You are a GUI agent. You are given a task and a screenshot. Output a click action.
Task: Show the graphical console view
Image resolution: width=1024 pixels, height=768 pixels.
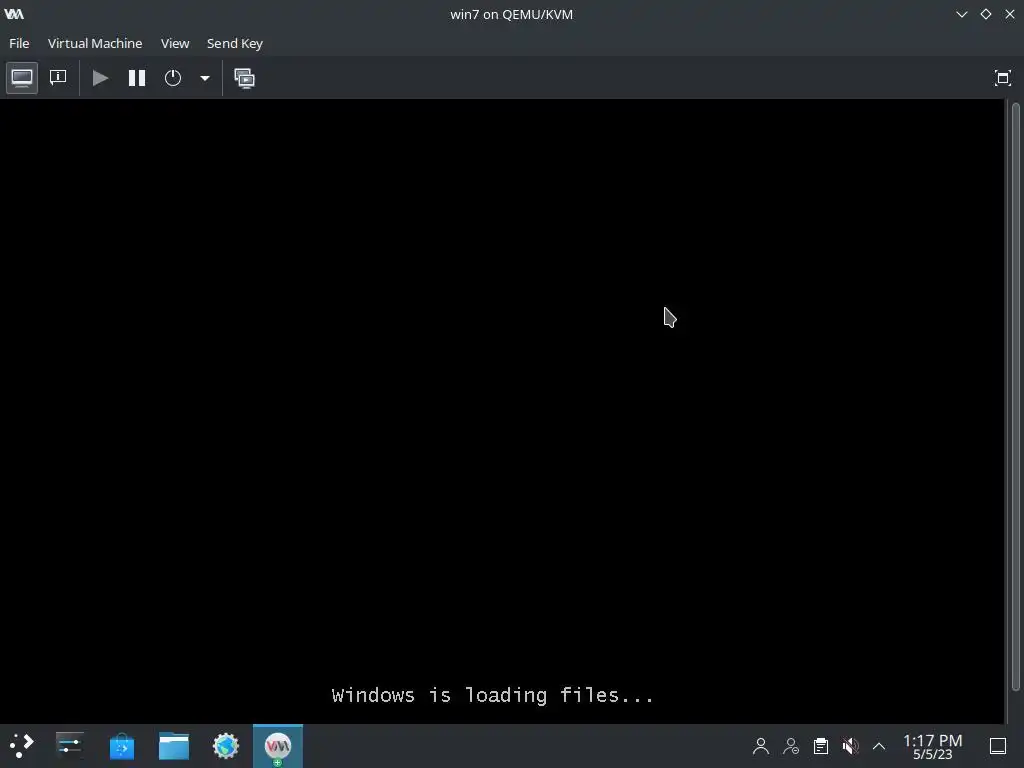(22, 78)
